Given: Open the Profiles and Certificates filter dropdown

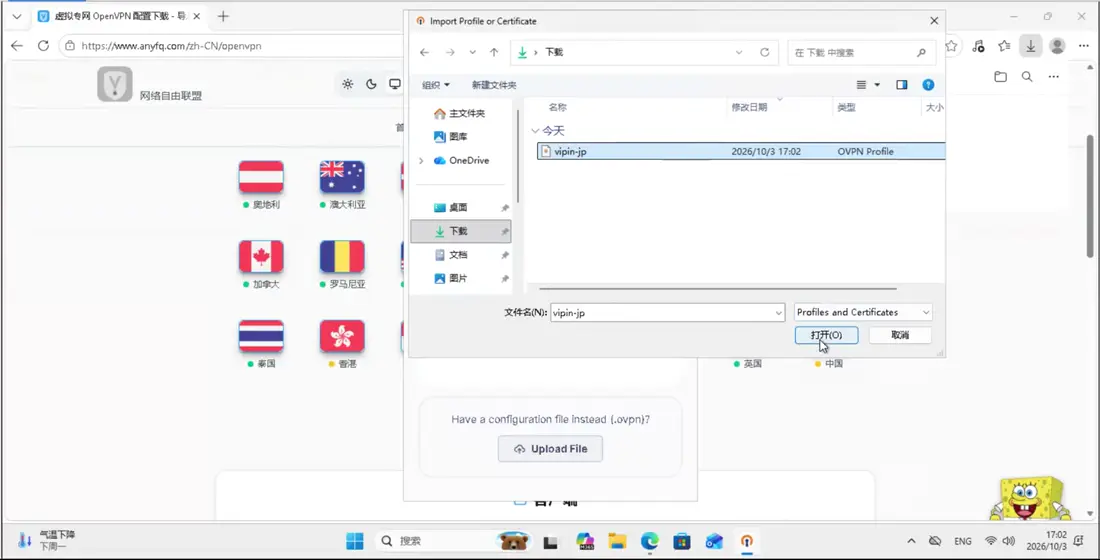Looking at the screenshot, I should pos(863,312).
